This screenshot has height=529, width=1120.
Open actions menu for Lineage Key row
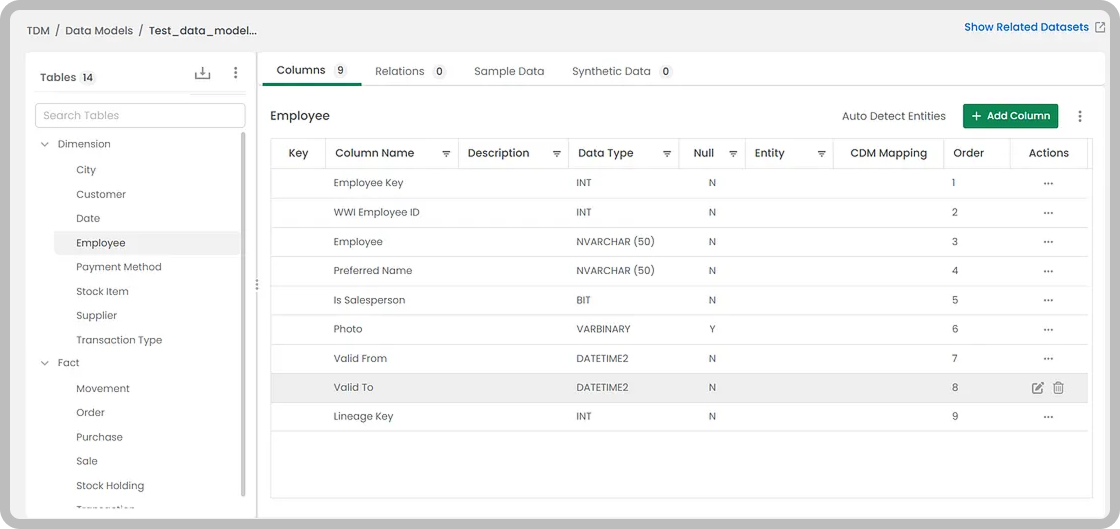pos(1048,417)
